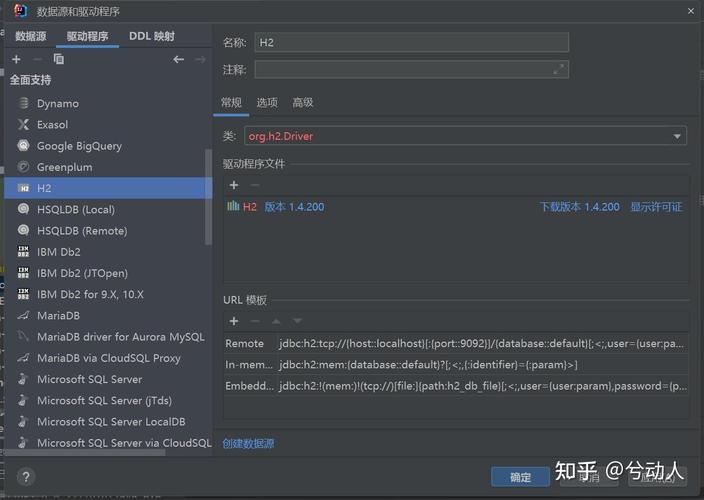Click 下载版本 1.4.200 link
Viewport: 704px width, 500px height.
coord(580,207)
